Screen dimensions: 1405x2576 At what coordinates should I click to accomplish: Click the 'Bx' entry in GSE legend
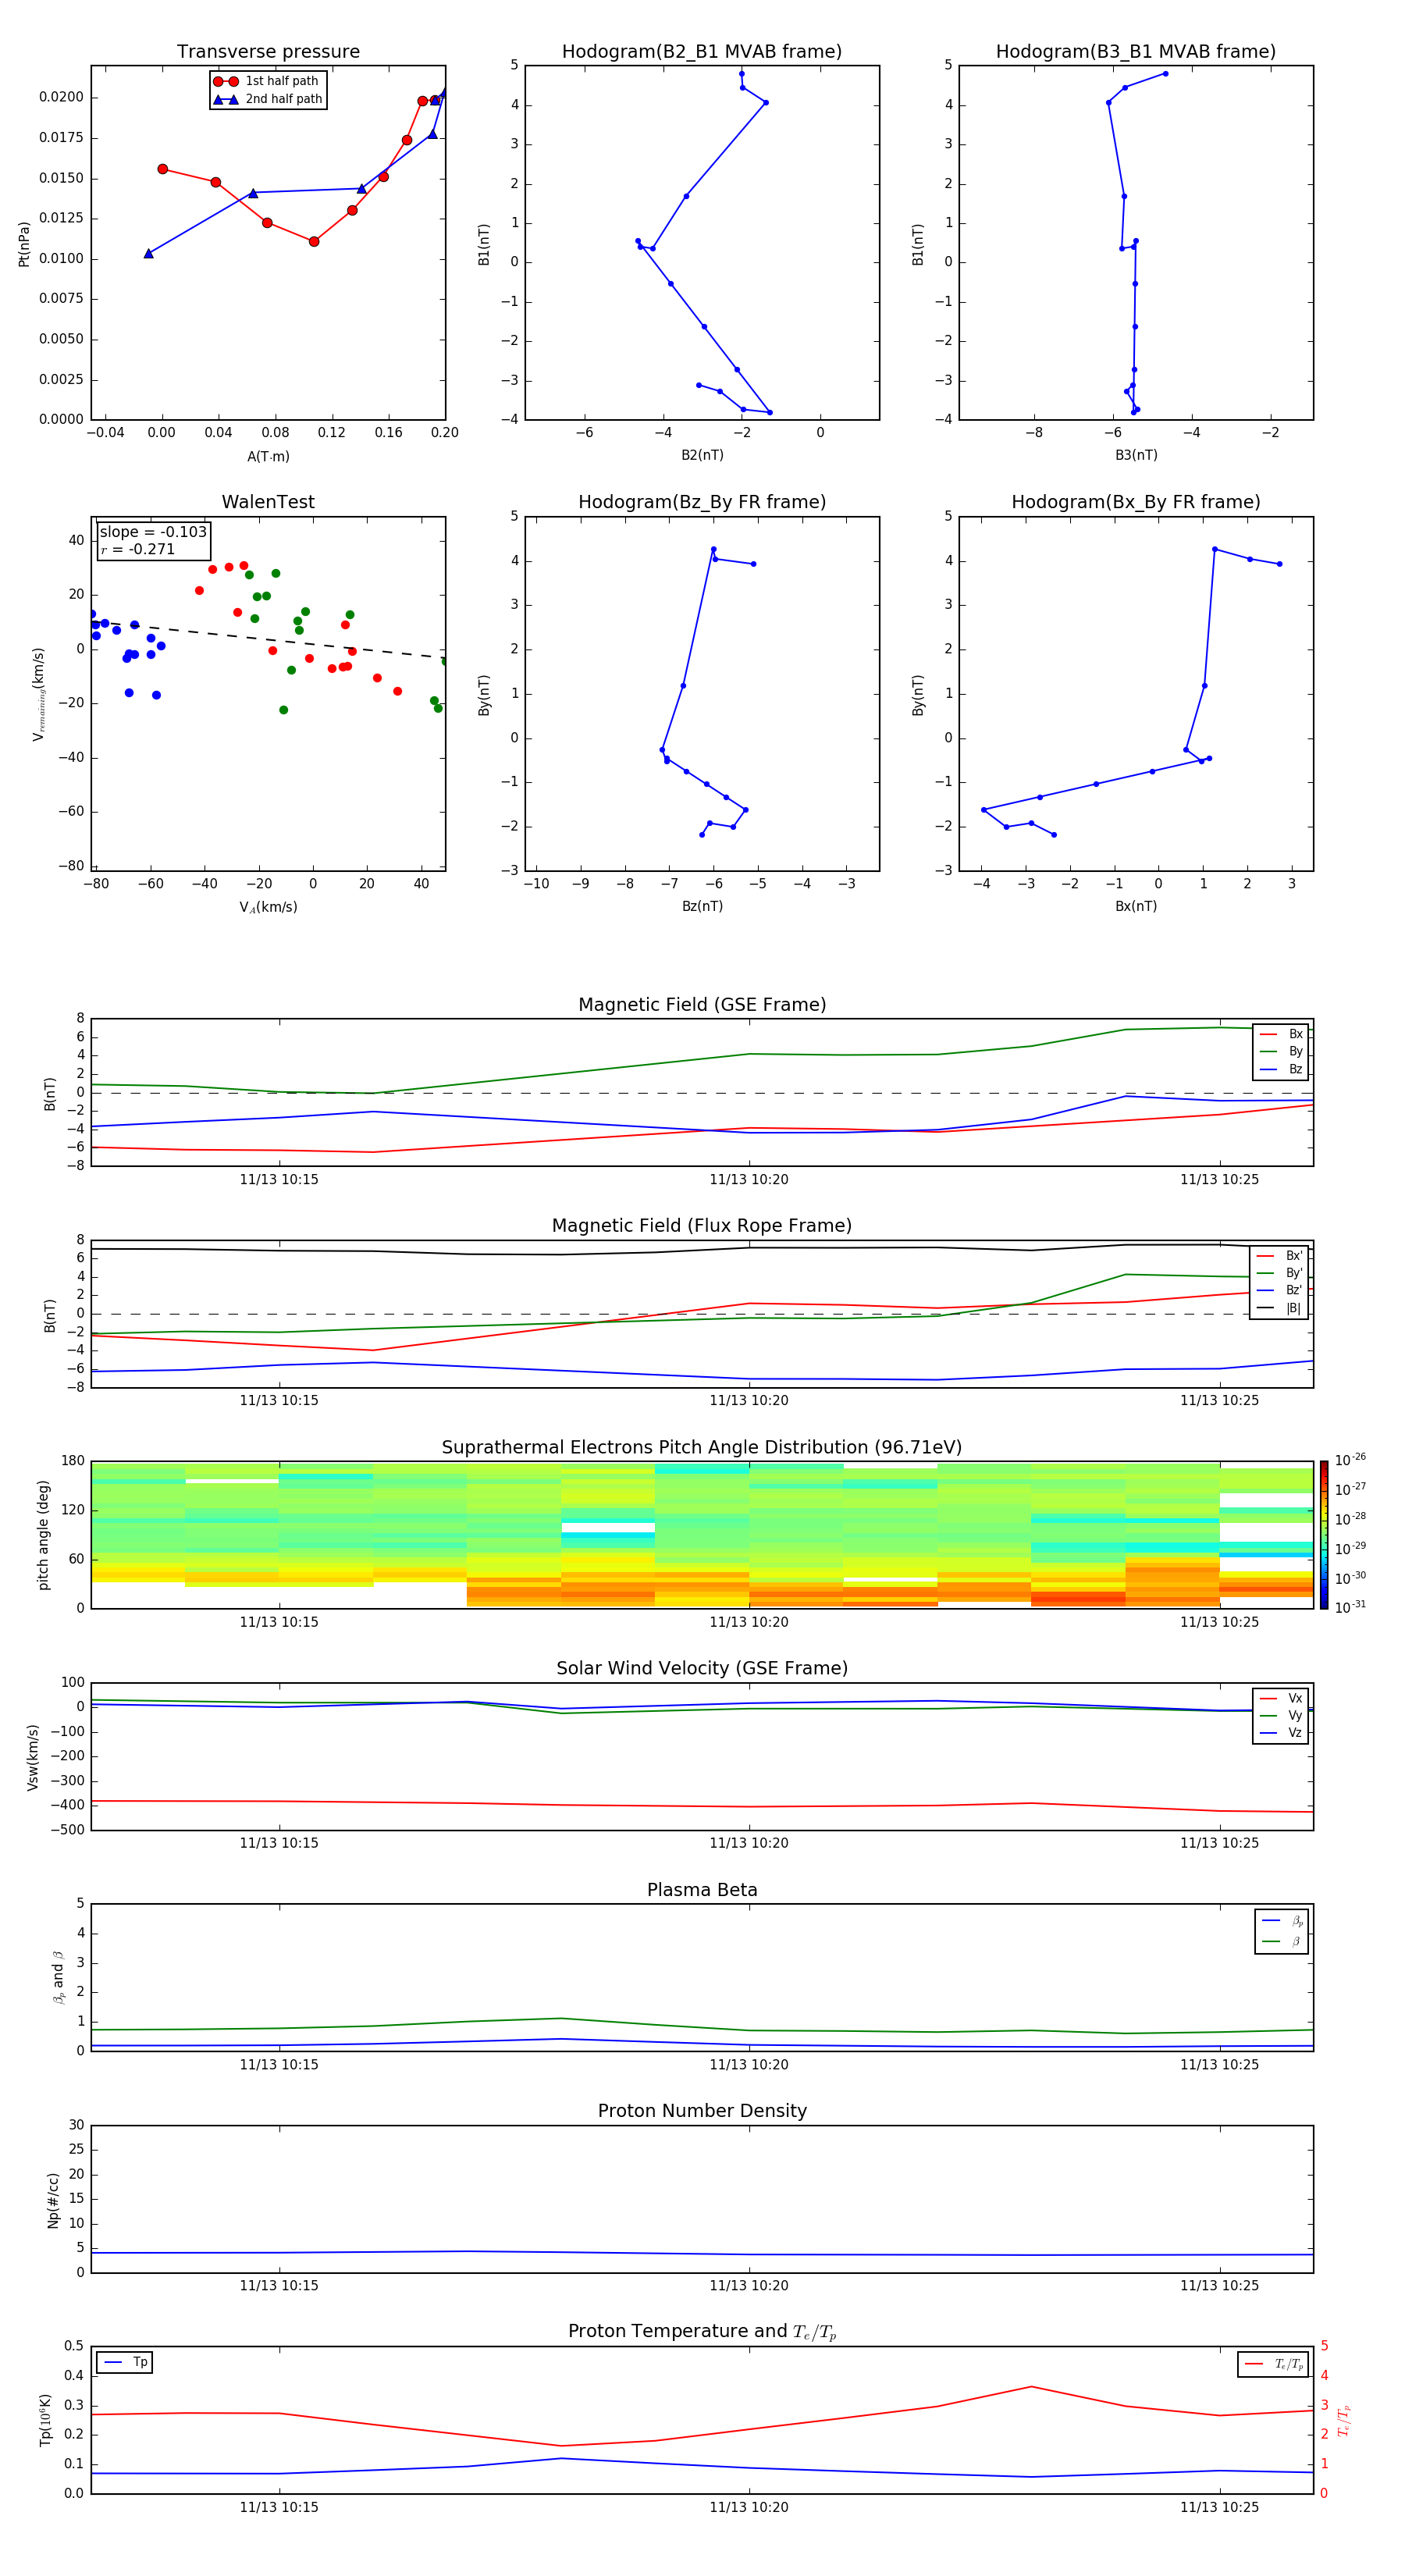pyautogui.click(x=1281, y=1034)
